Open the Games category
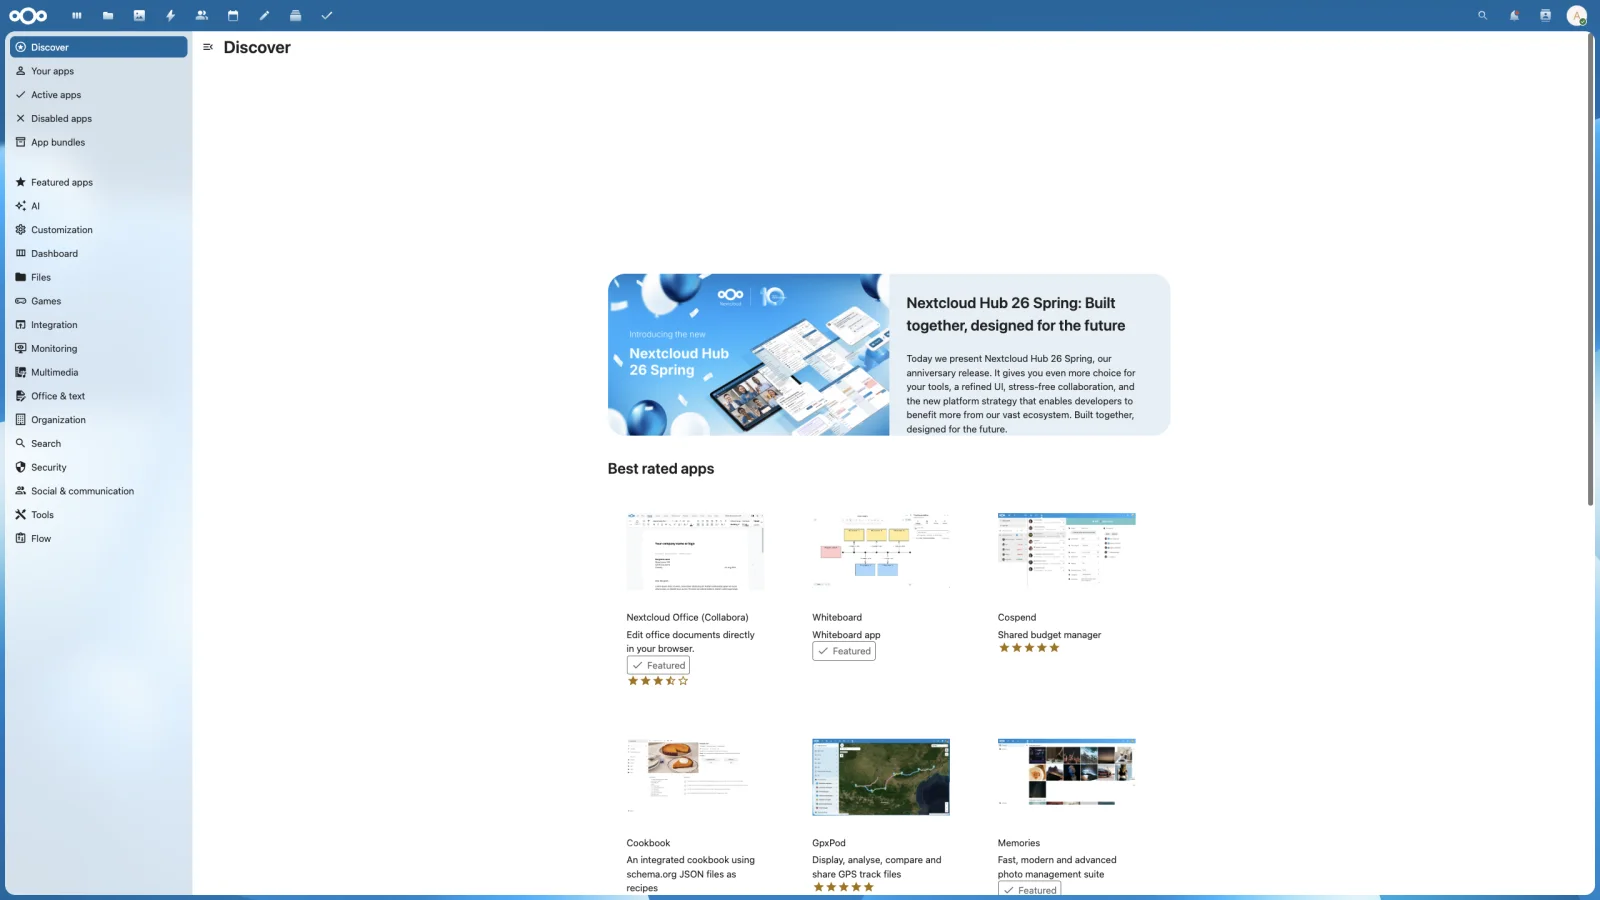This screenshot has width=1600, height=900. (99, 301)
